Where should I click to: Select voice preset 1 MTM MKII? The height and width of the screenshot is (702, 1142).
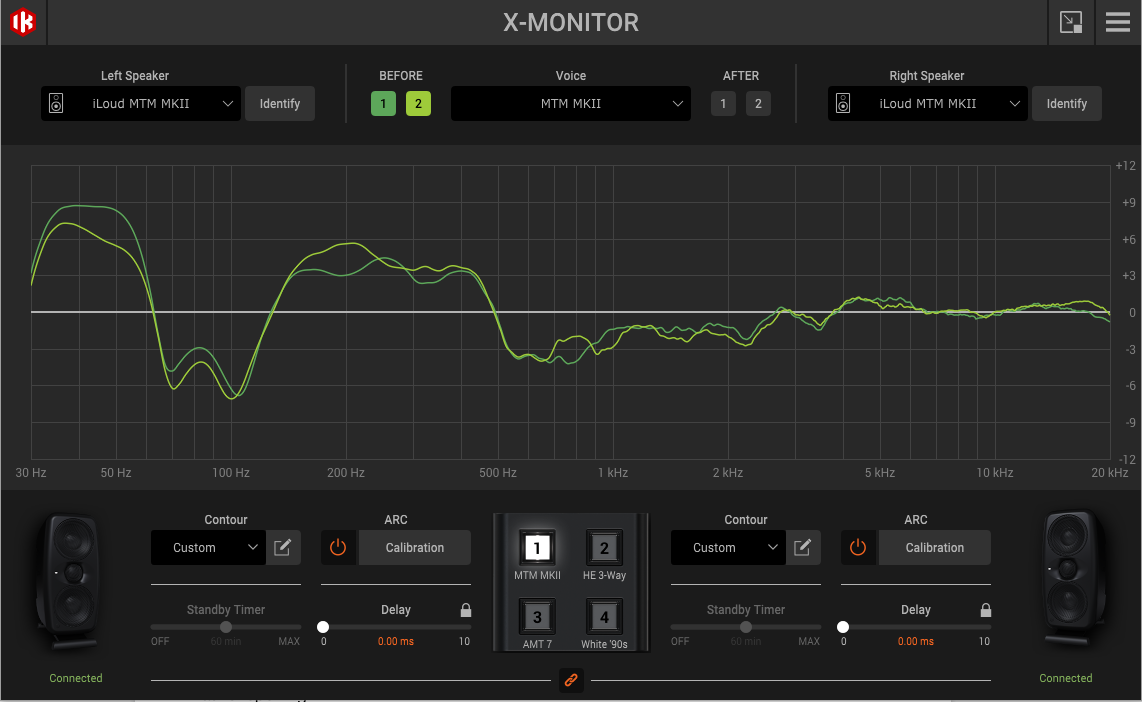tap(537, 548)
